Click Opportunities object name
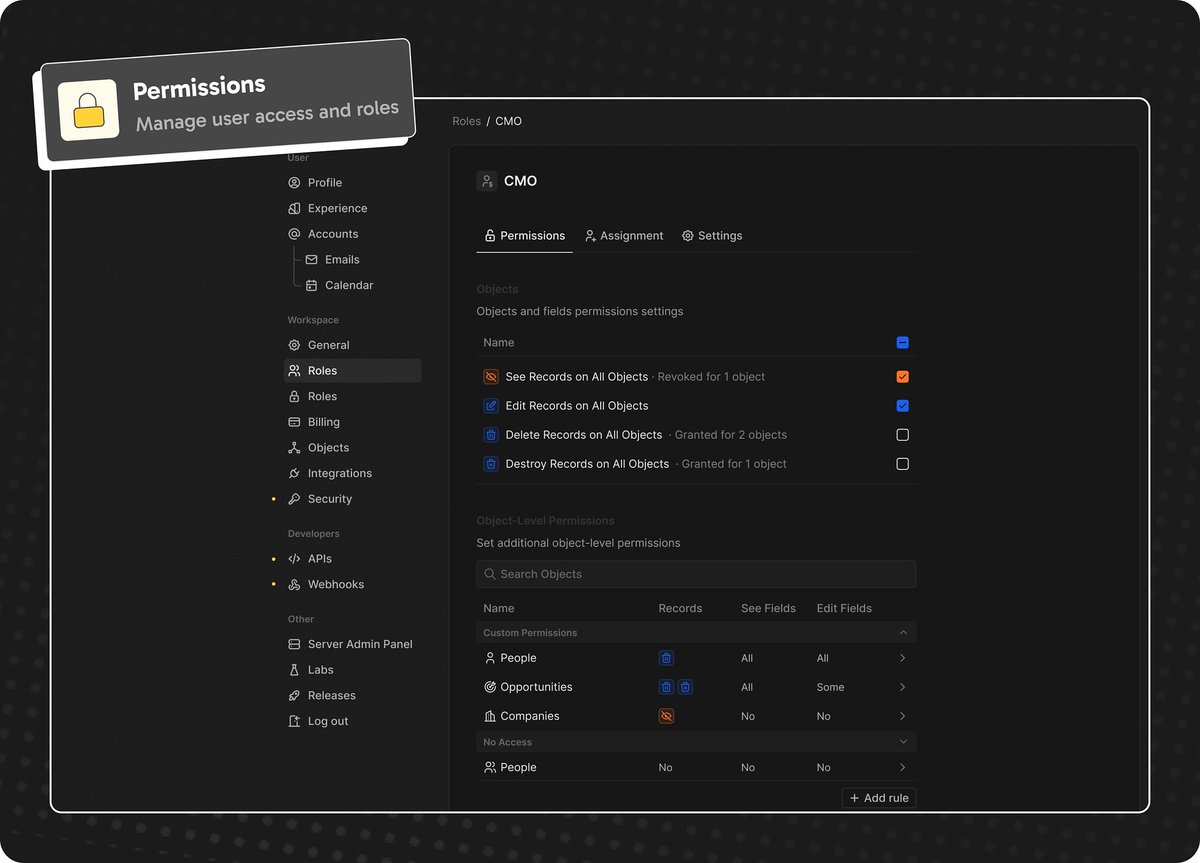 (x=536, y=687)
